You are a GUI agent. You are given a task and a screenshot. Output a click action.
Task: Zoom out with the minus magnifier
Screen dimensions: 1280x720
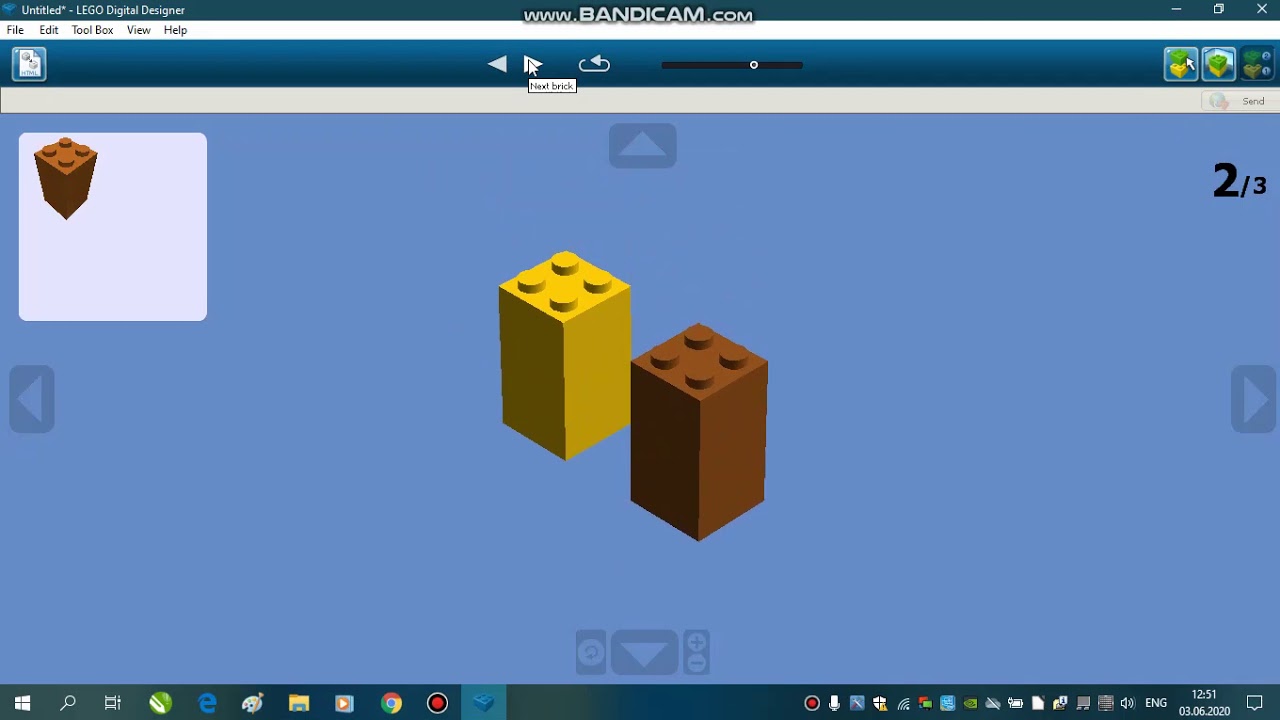tap(697, 664)
